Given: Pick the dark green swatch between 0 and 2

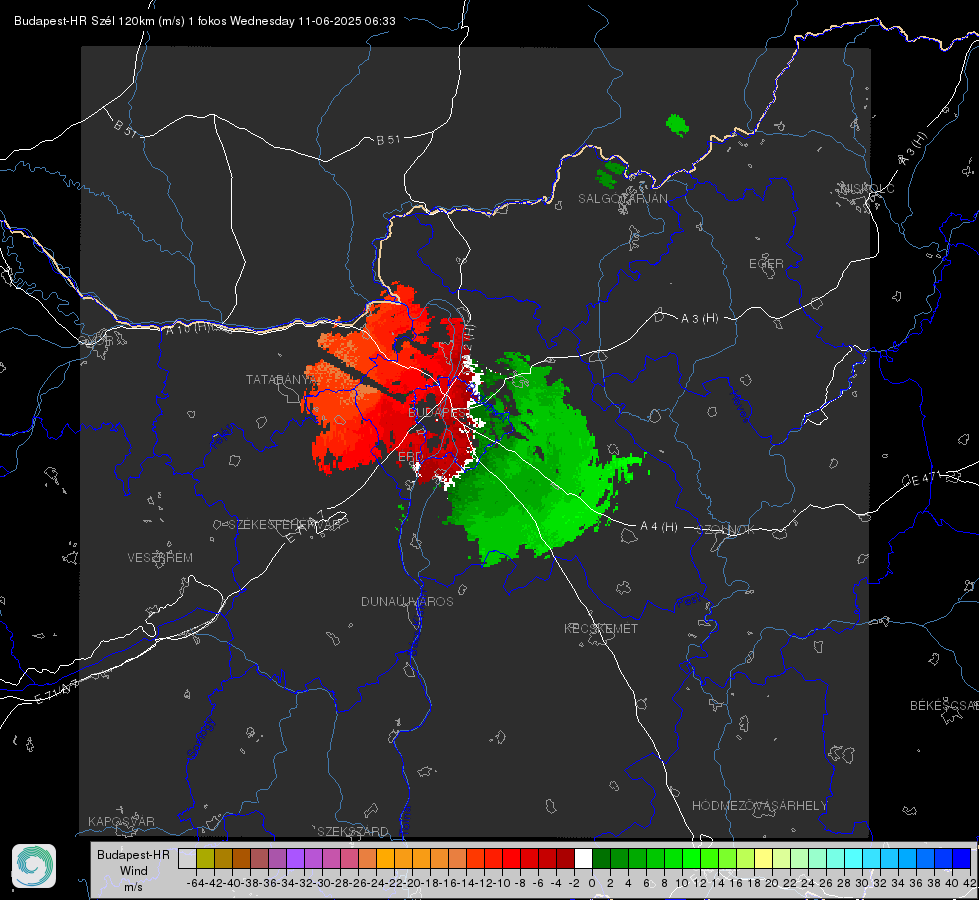Looking at the screenshot, I should coord(601,858).
